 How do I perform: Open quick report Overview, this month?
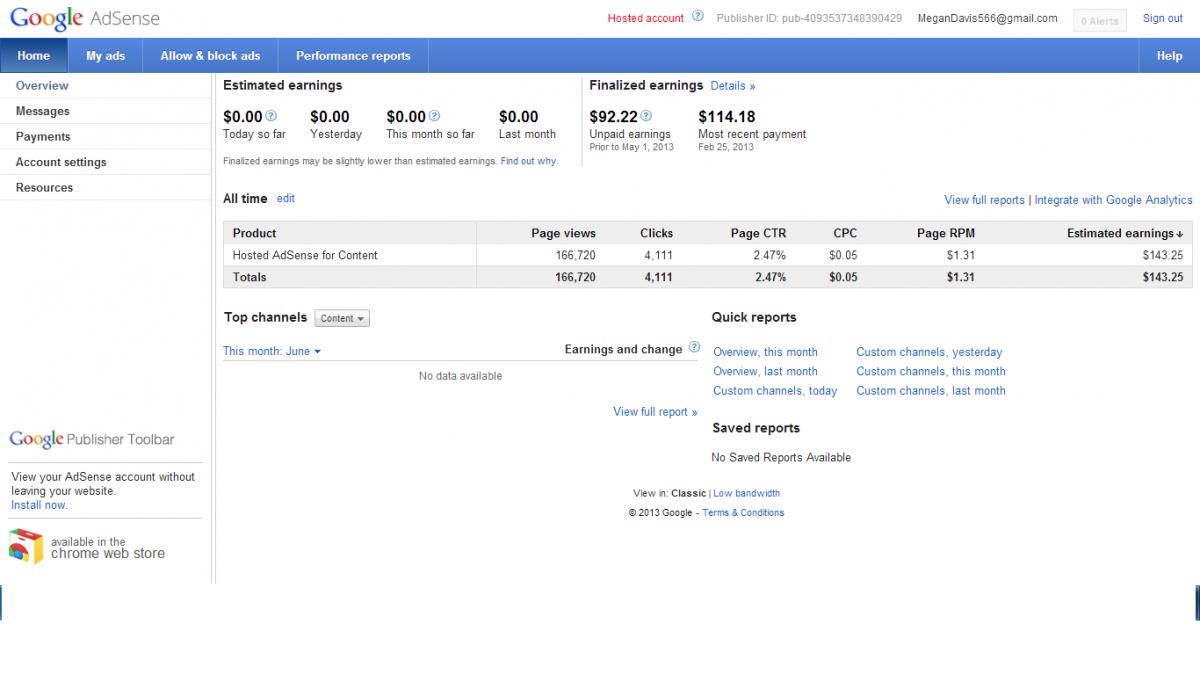765,352
